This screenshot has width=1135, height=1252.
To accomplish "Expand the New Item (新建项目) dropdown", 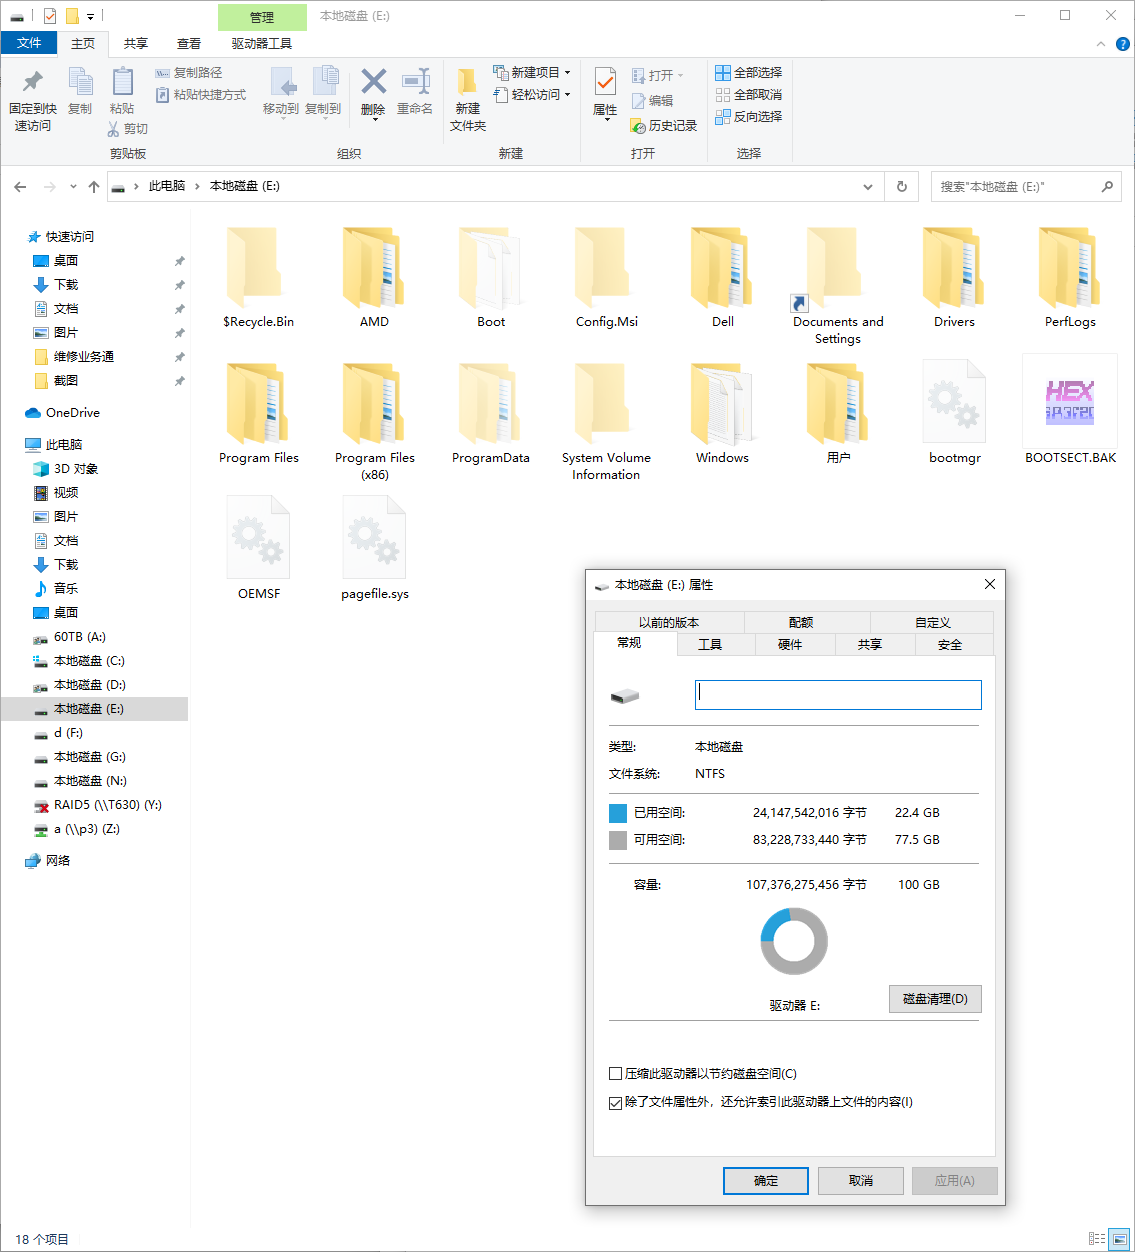I will coord(567,73).
